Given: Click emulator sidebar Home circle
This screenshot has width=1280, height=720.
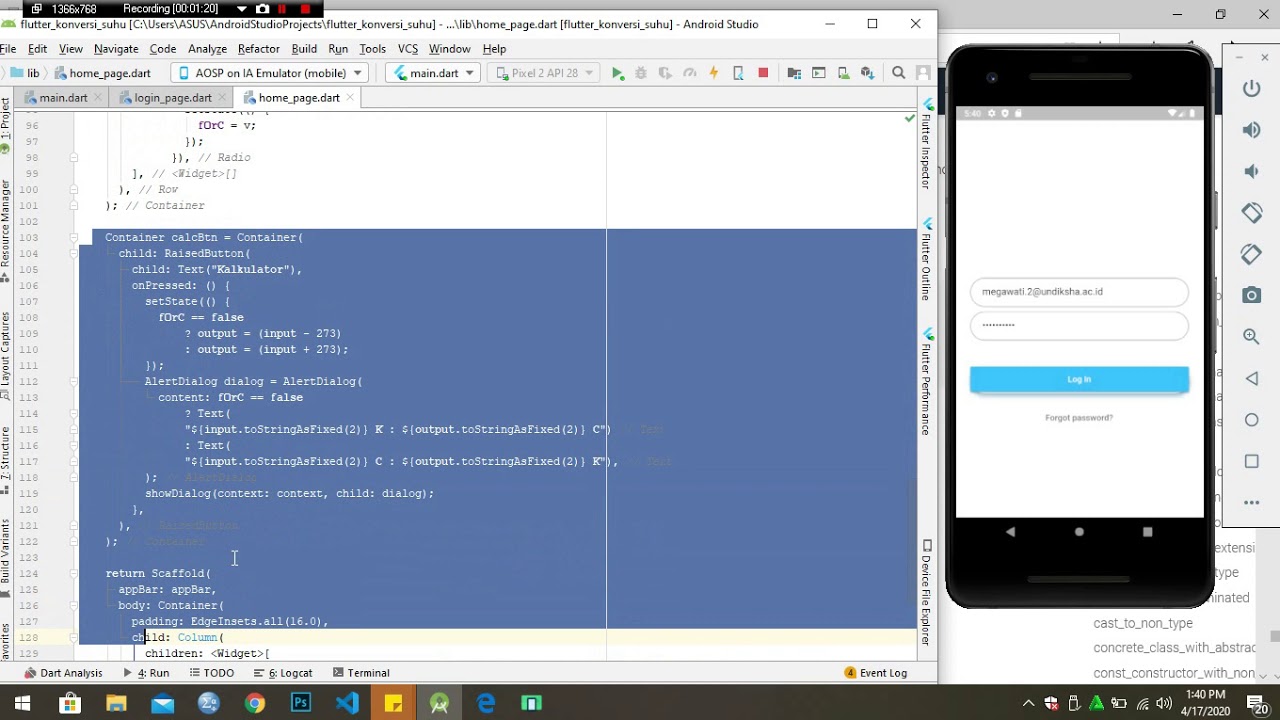Looking at the screenshot, I should click(x=1251, y=420).
